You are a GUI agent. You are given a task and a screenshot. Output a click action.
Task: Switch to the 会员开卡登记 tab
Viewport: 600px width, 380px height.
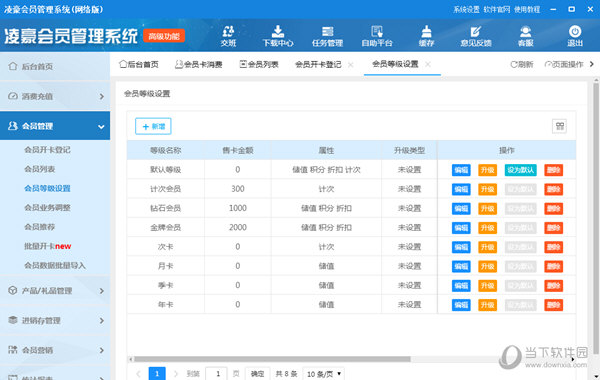point(318,64)
